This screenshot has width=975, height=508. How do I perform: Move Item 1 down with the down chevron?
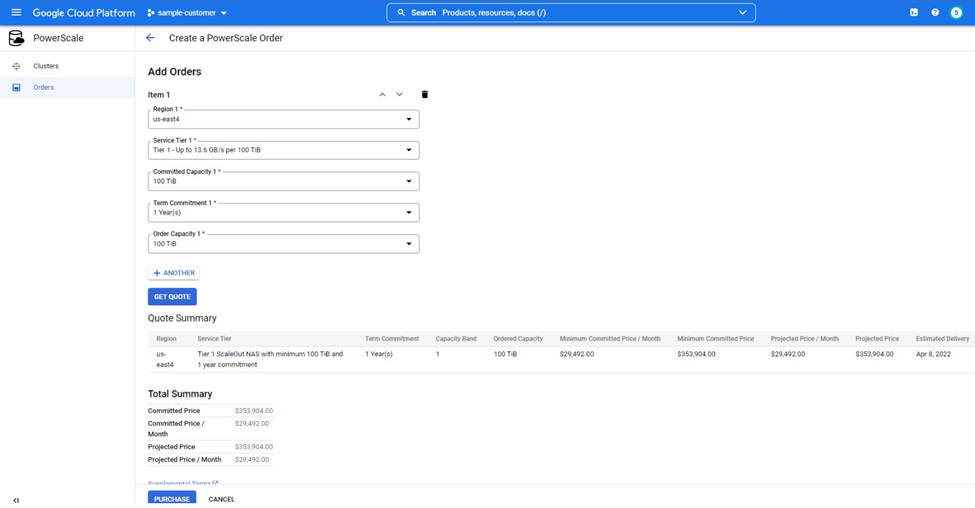[399, 95]
